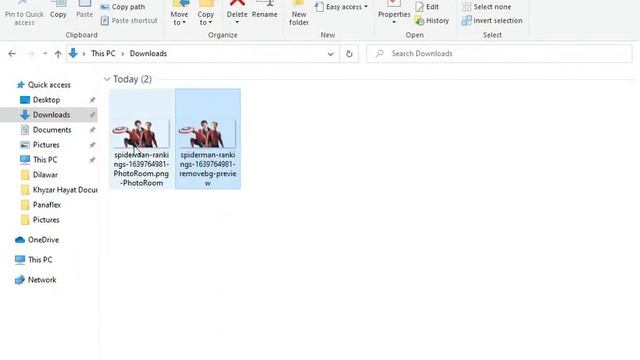
Task: Click the forward navigation arrow
Action: (x=30, y=53)
